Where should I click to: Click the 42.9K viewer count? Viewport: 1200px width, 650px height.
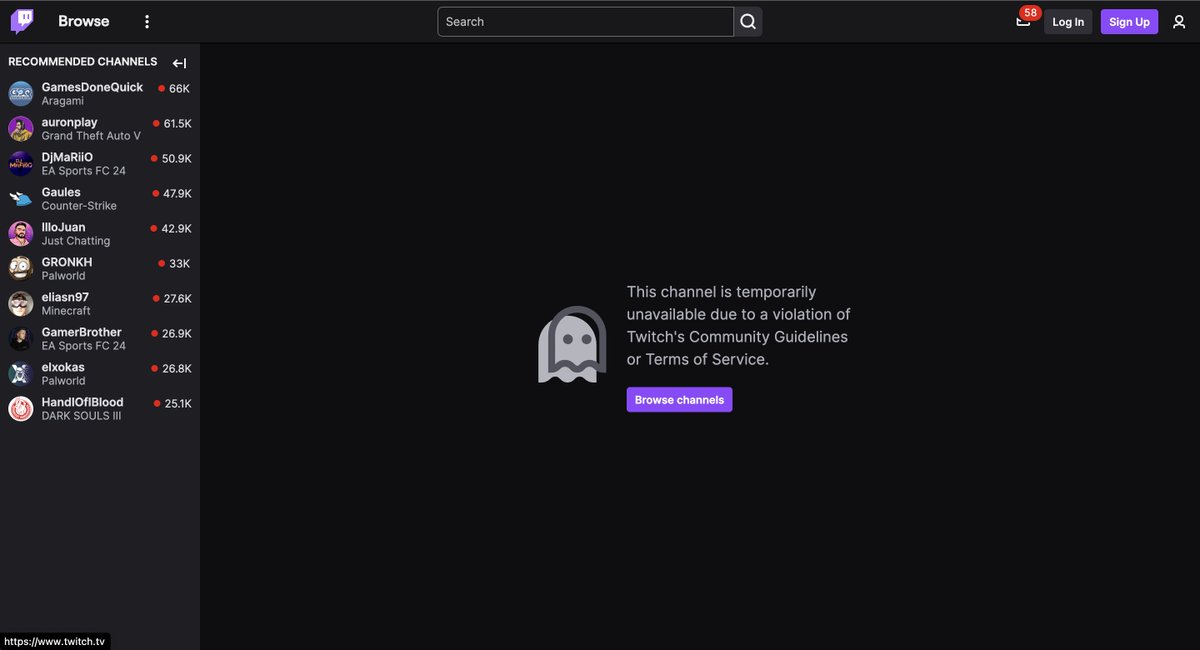pos(176,229)
